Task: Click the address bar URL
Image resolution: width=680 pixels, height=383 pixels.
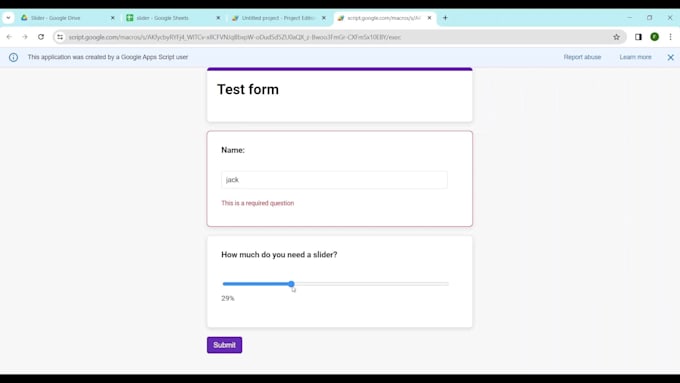Action: [235, 37]
